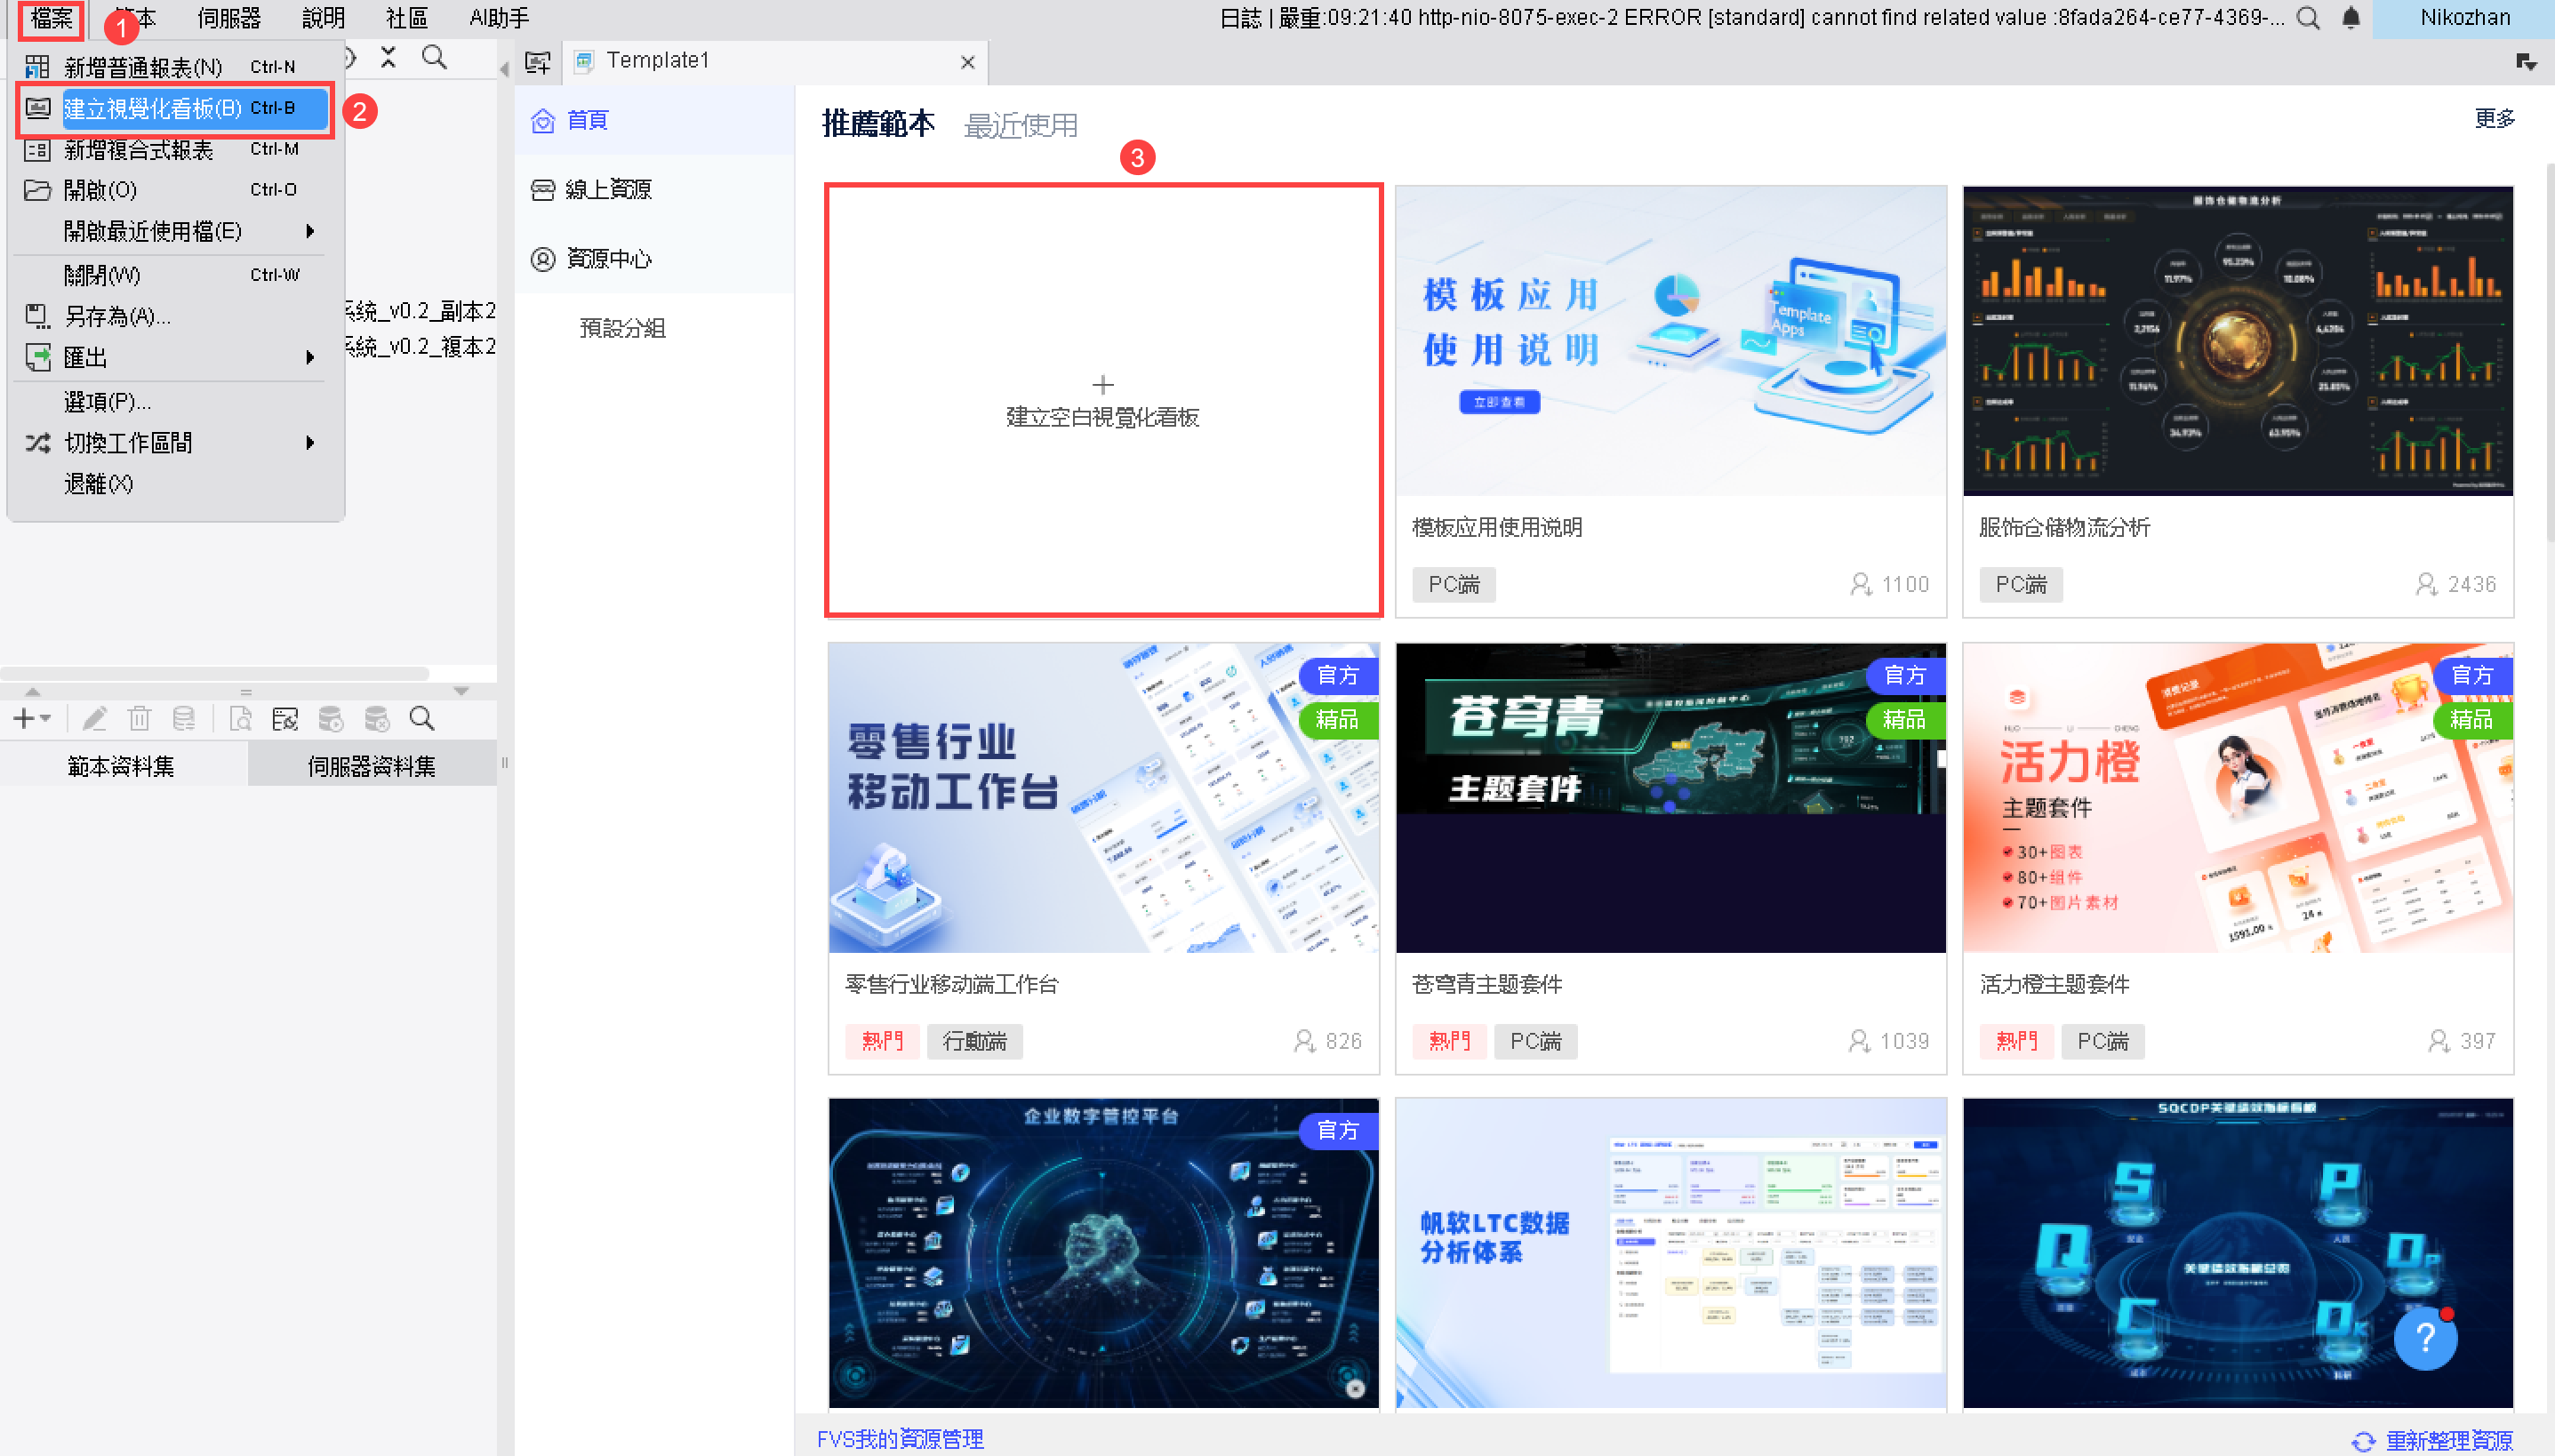
Task: Switch to the 範本資料集 tab
Action: point(122,766)
